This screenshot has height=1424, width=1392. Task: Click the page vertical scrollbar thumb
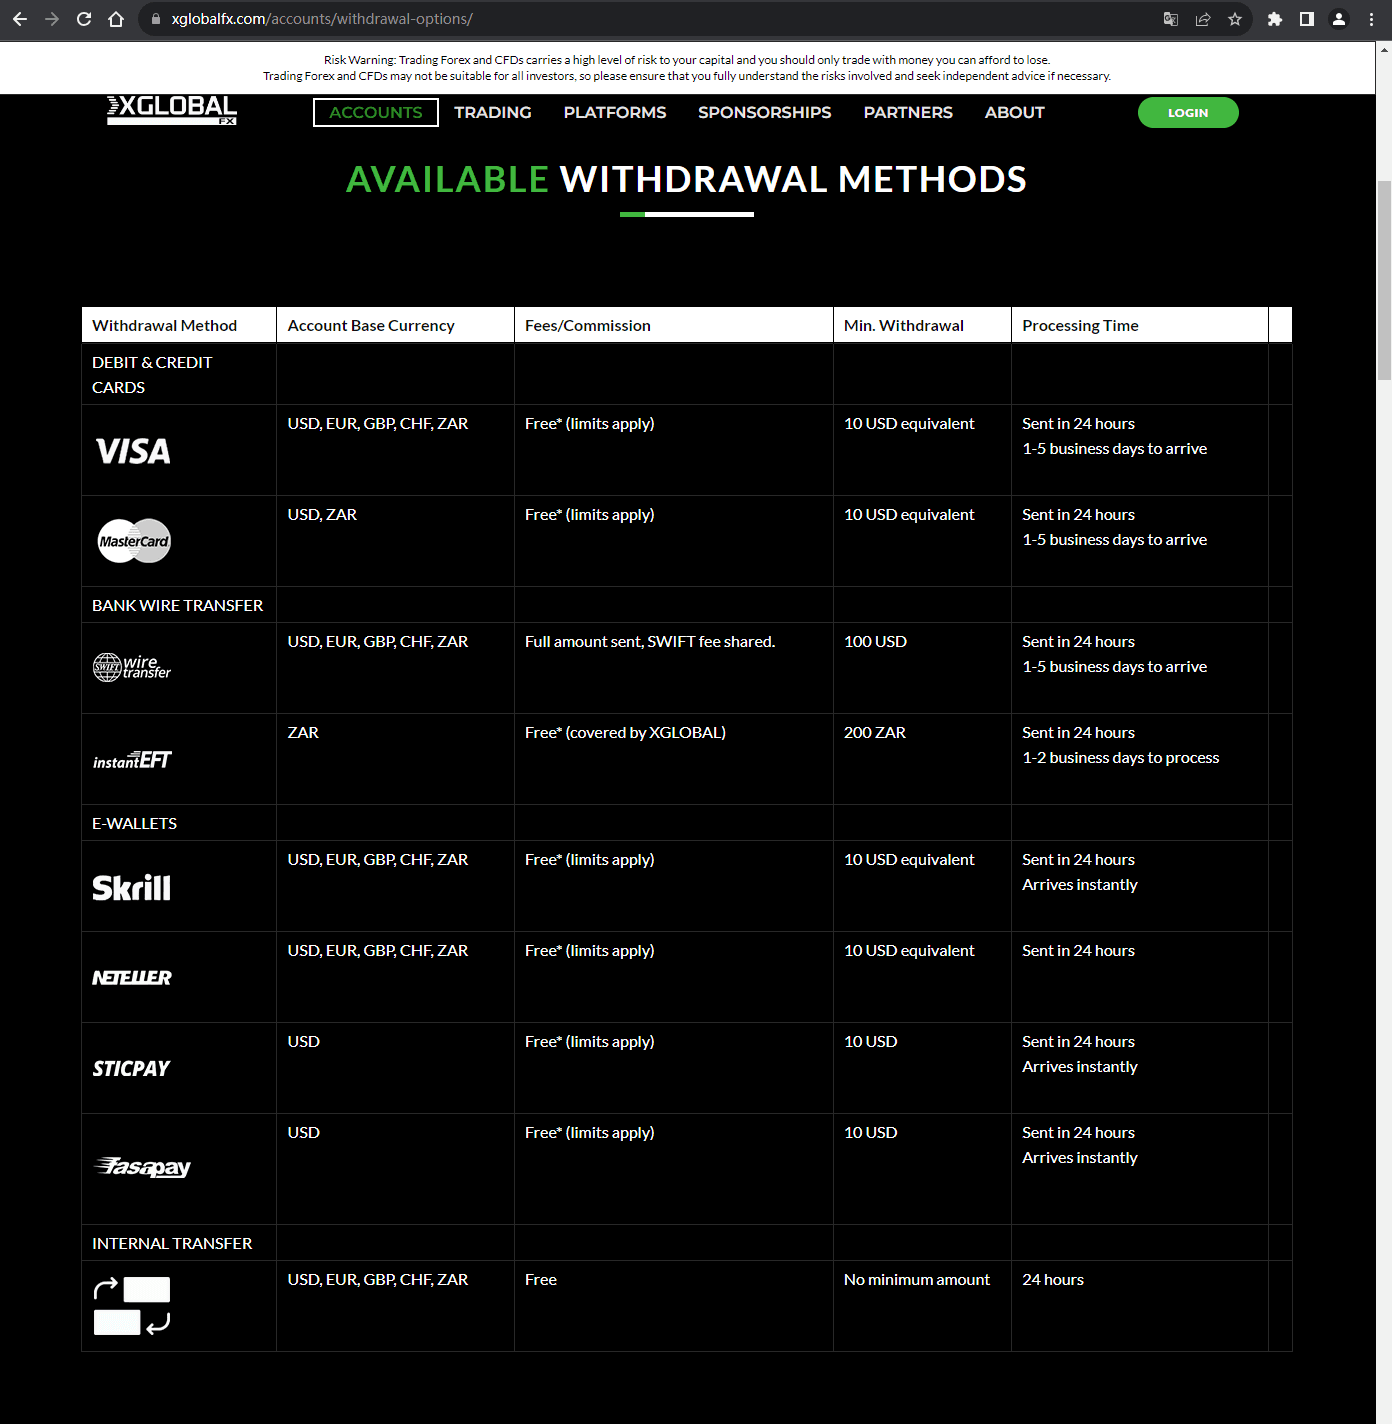click(x=1384, y=280)
